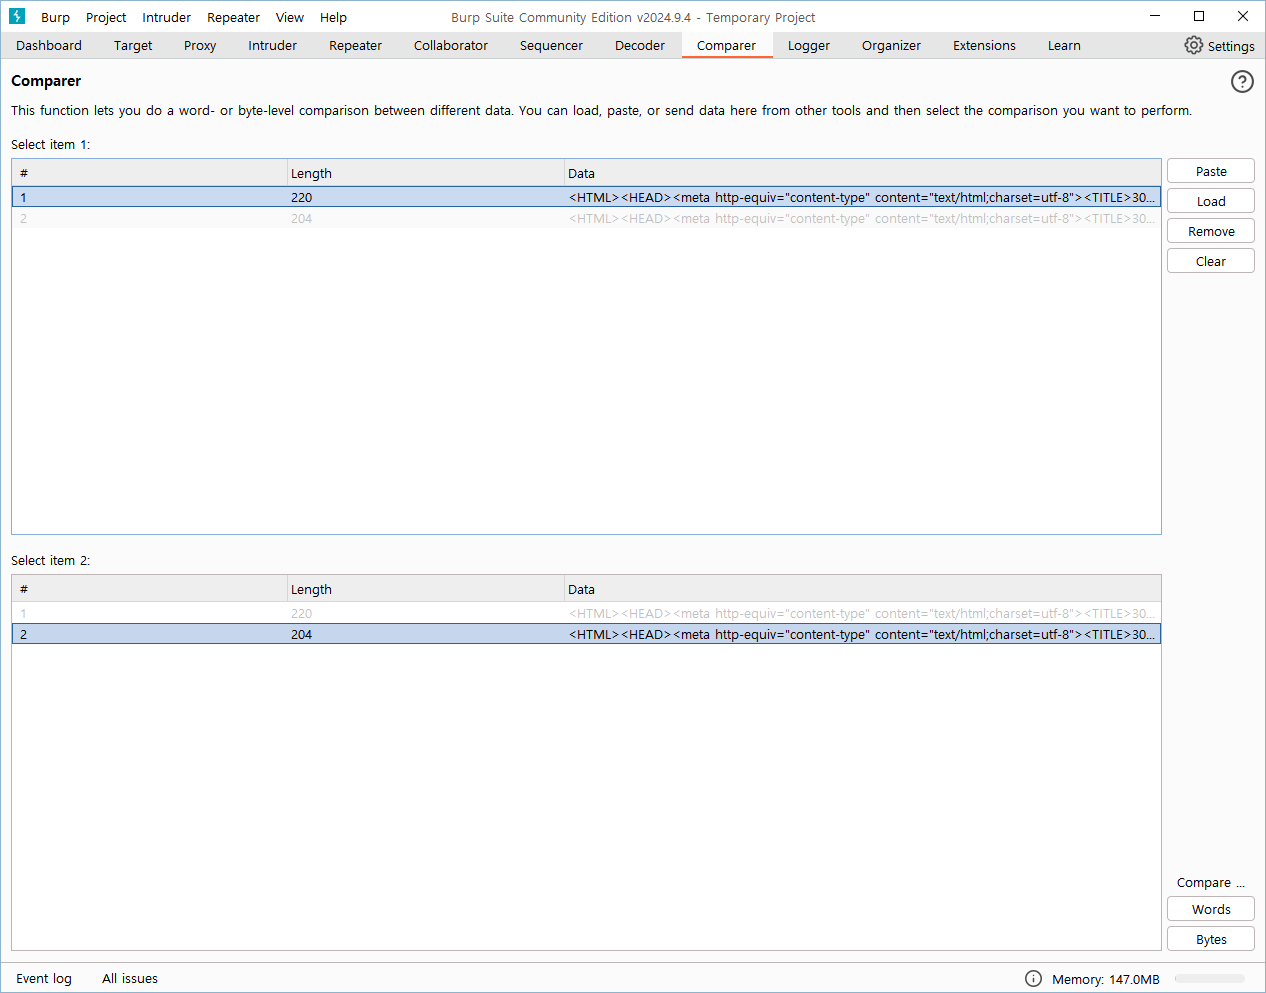Viewport: 1266px width, 993px height.
Task: Switch to the Intruder tab
Action: (272, 45)
